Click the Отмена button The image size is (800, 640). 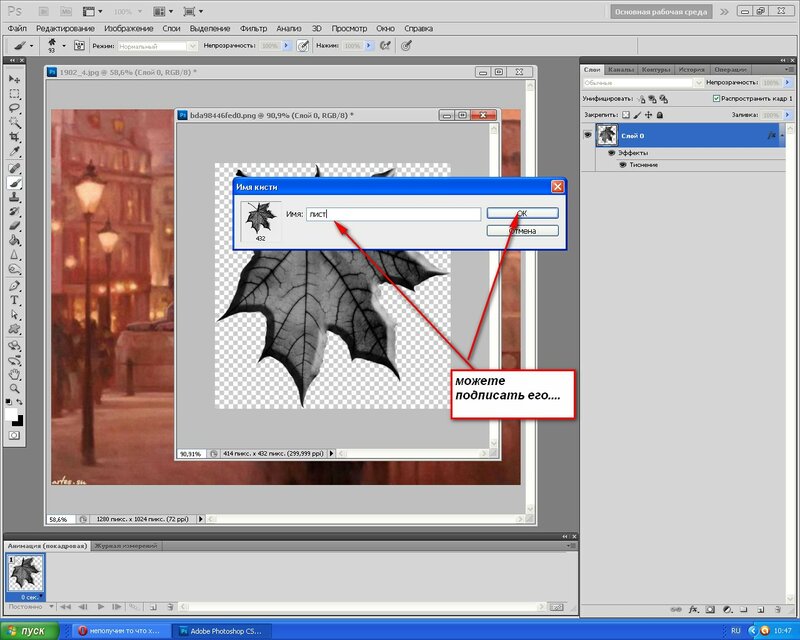coord(522,231)
